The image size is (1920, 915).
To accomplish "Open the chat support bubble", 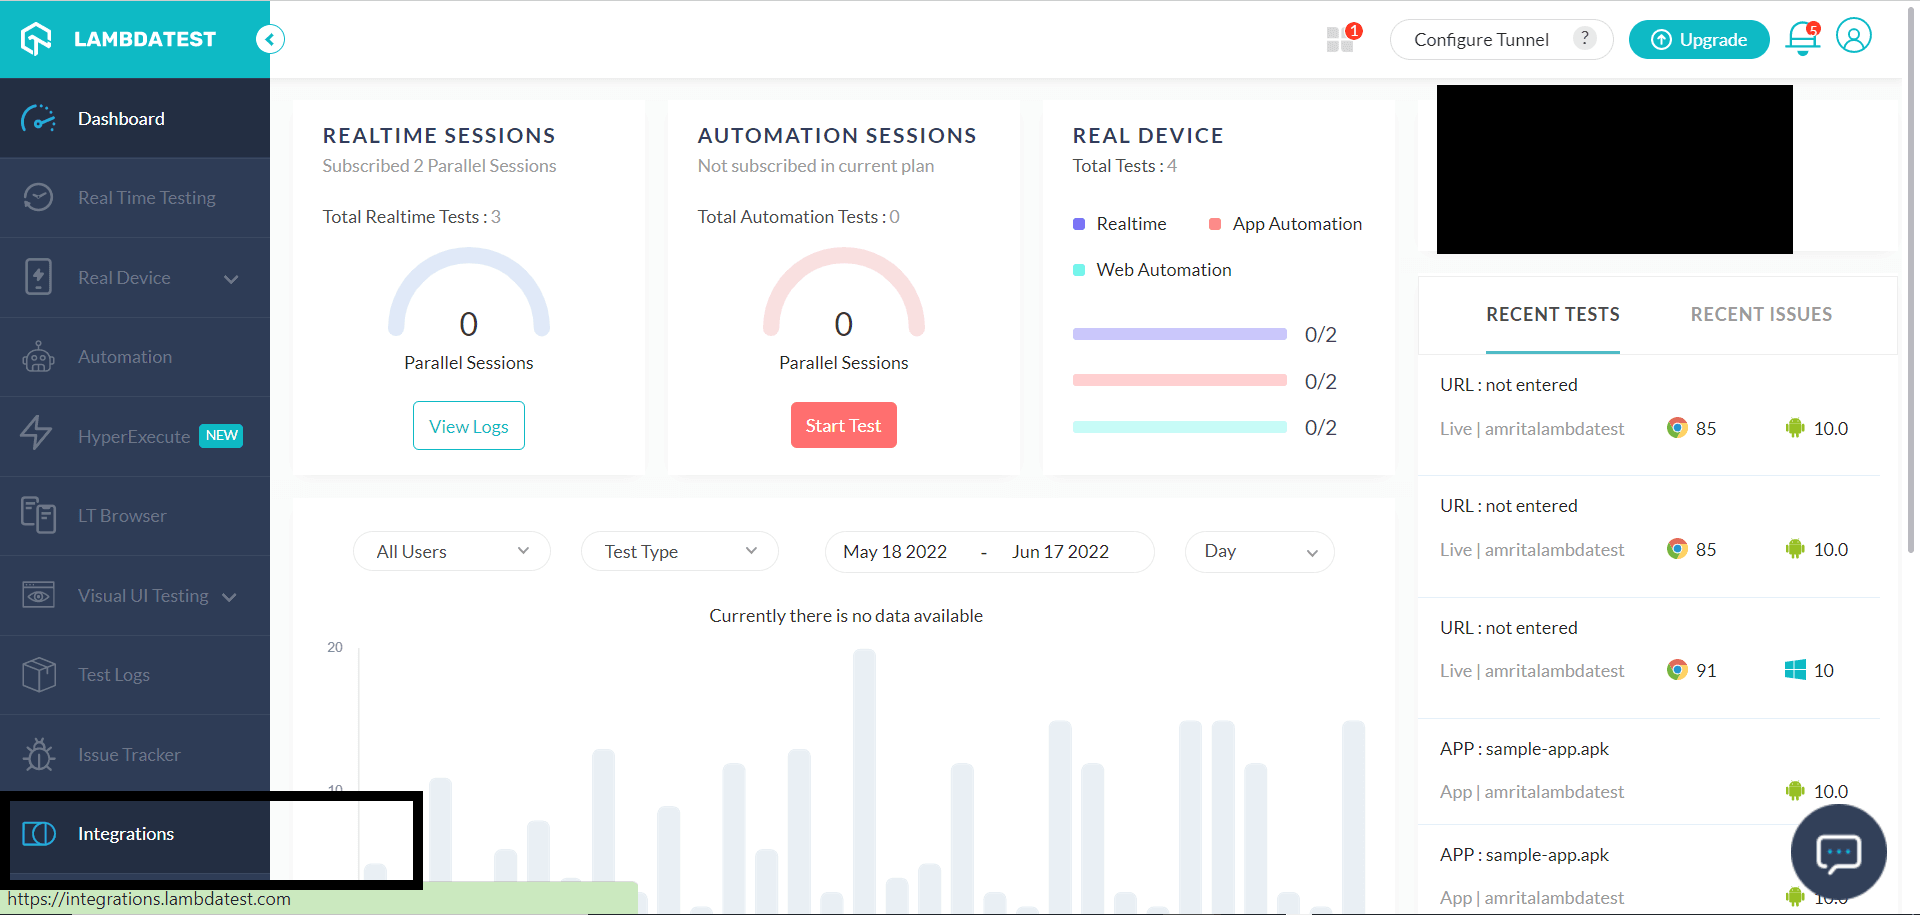I will [x=1838, y=852].
